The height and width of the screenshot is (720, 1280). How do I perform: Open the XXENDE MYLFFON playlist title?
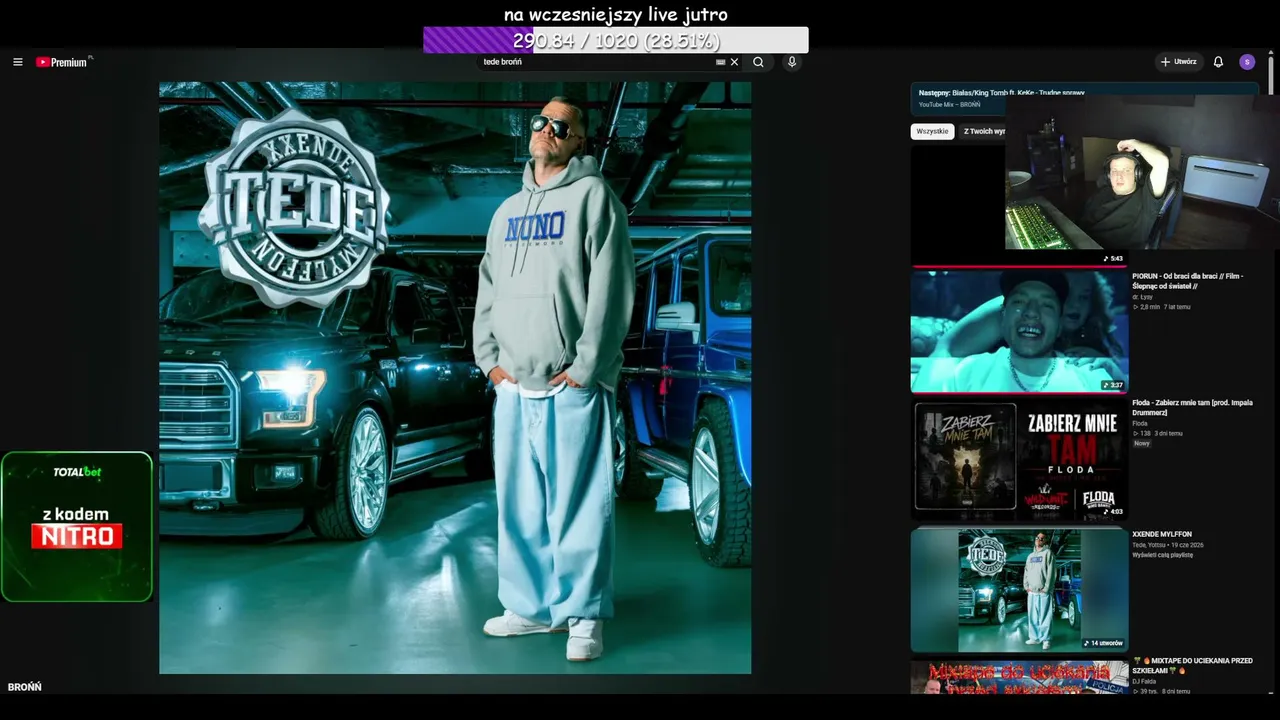point(1162,535)
